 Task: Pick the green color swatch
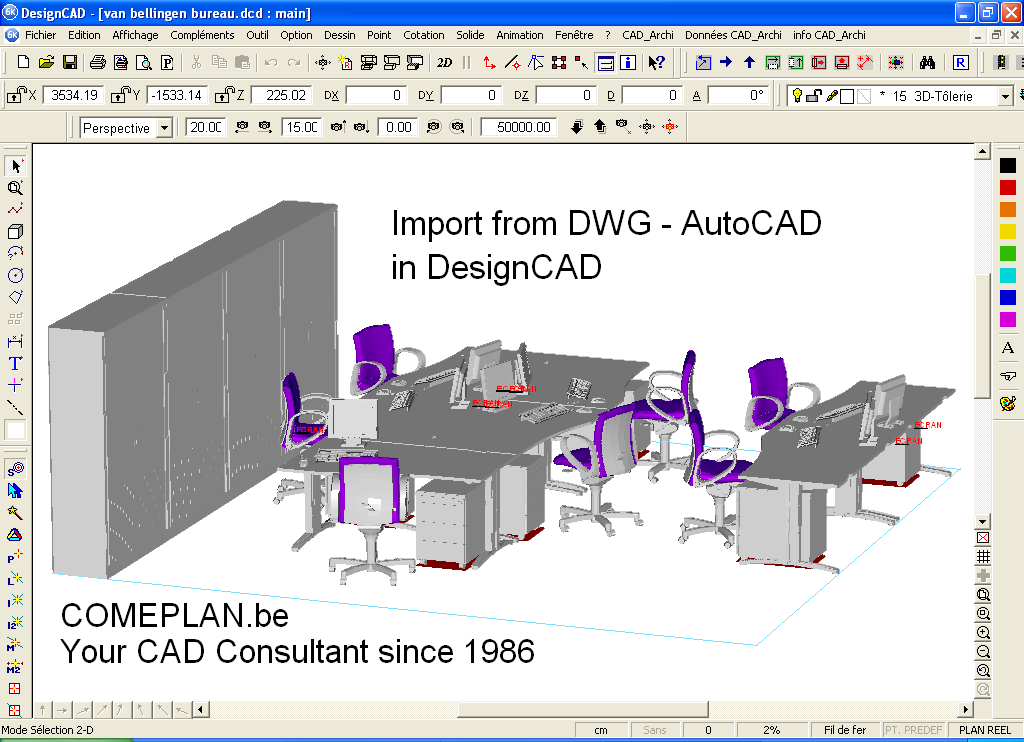pyautogui.click(x=1008, y=253)
